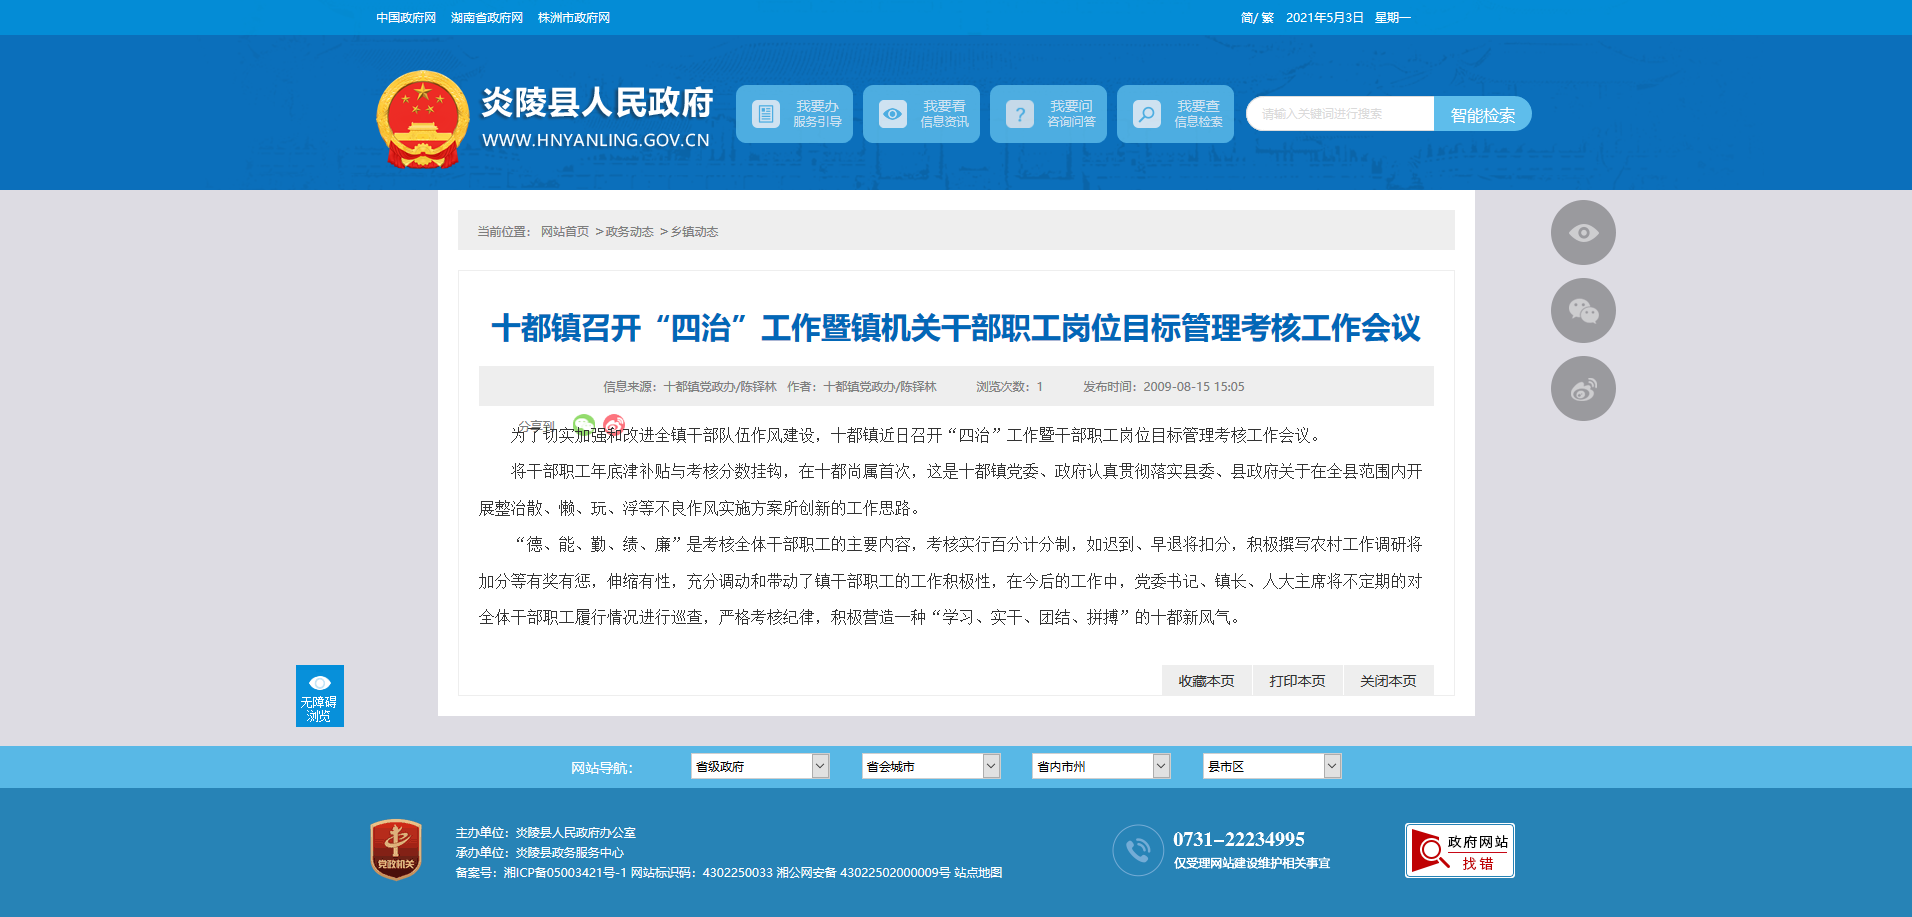
Task: Click the gray Weibo circle icon
Action: click(x=1582, y=389)
